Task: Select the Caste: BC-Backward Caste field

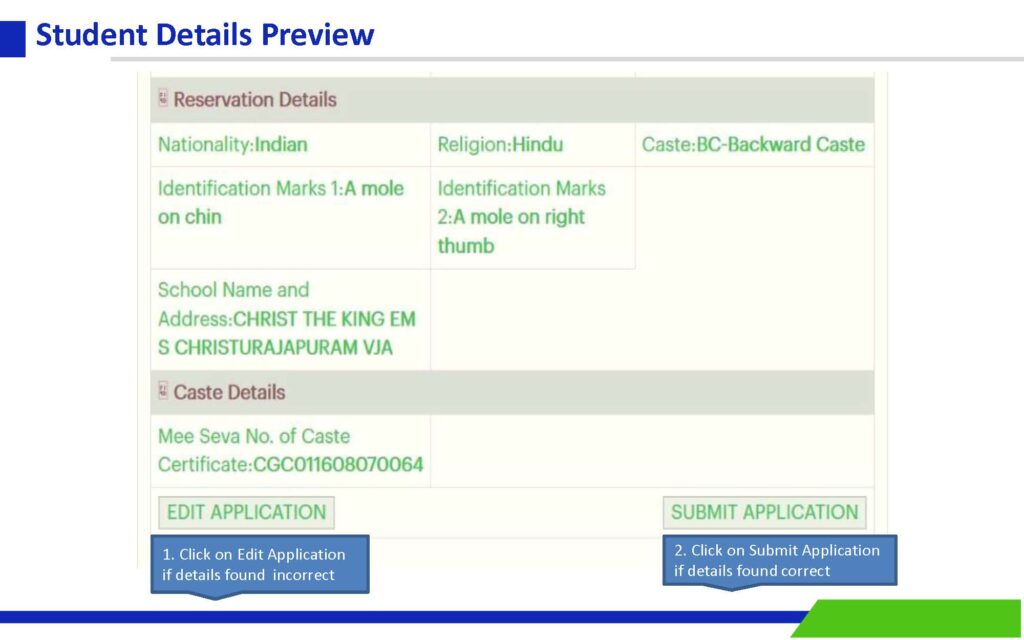Action: coord(753,145)
